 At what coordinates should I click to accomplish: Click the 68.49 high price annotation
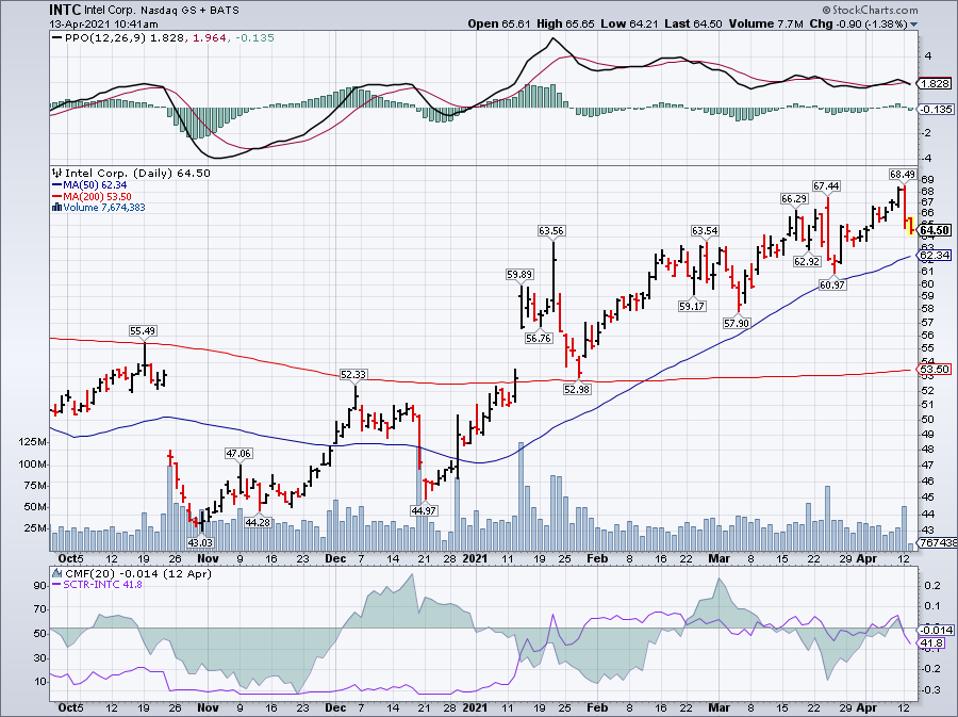click(902, 174)
